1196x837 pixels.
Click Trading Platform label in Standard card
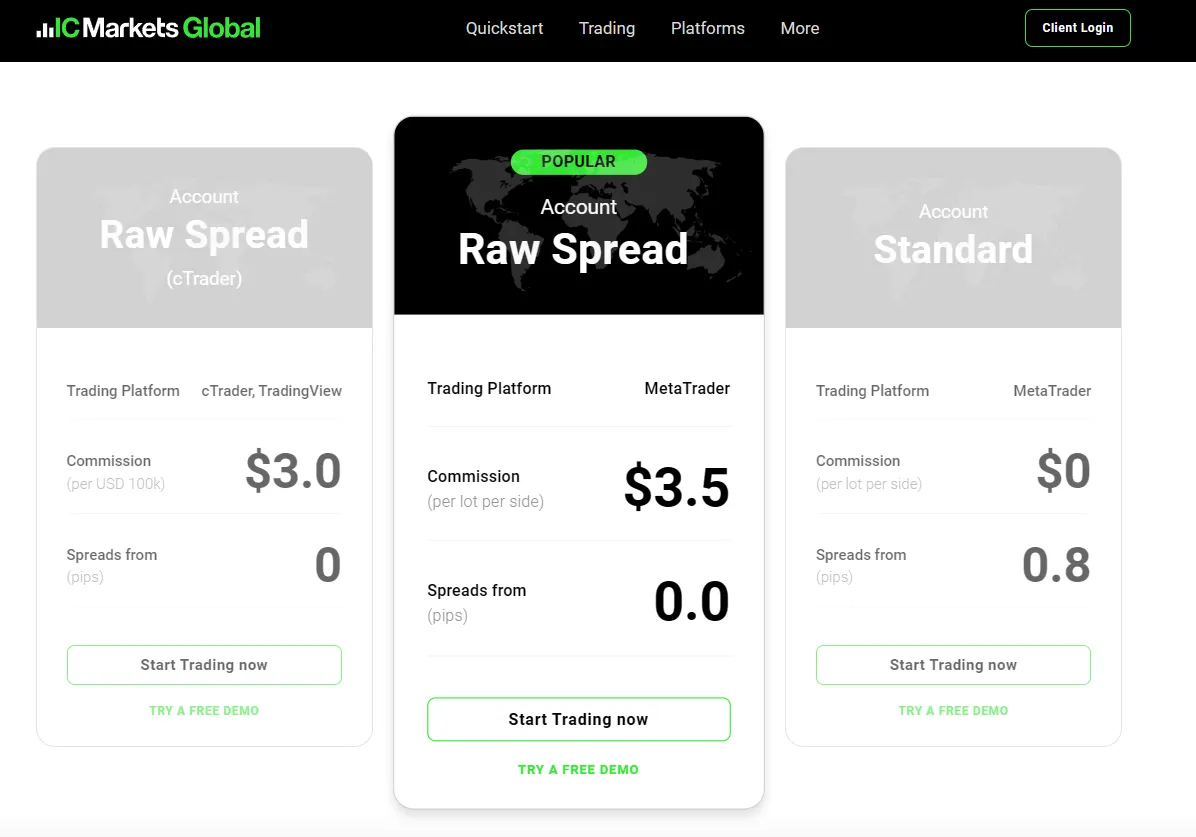(x=873, y=391)
